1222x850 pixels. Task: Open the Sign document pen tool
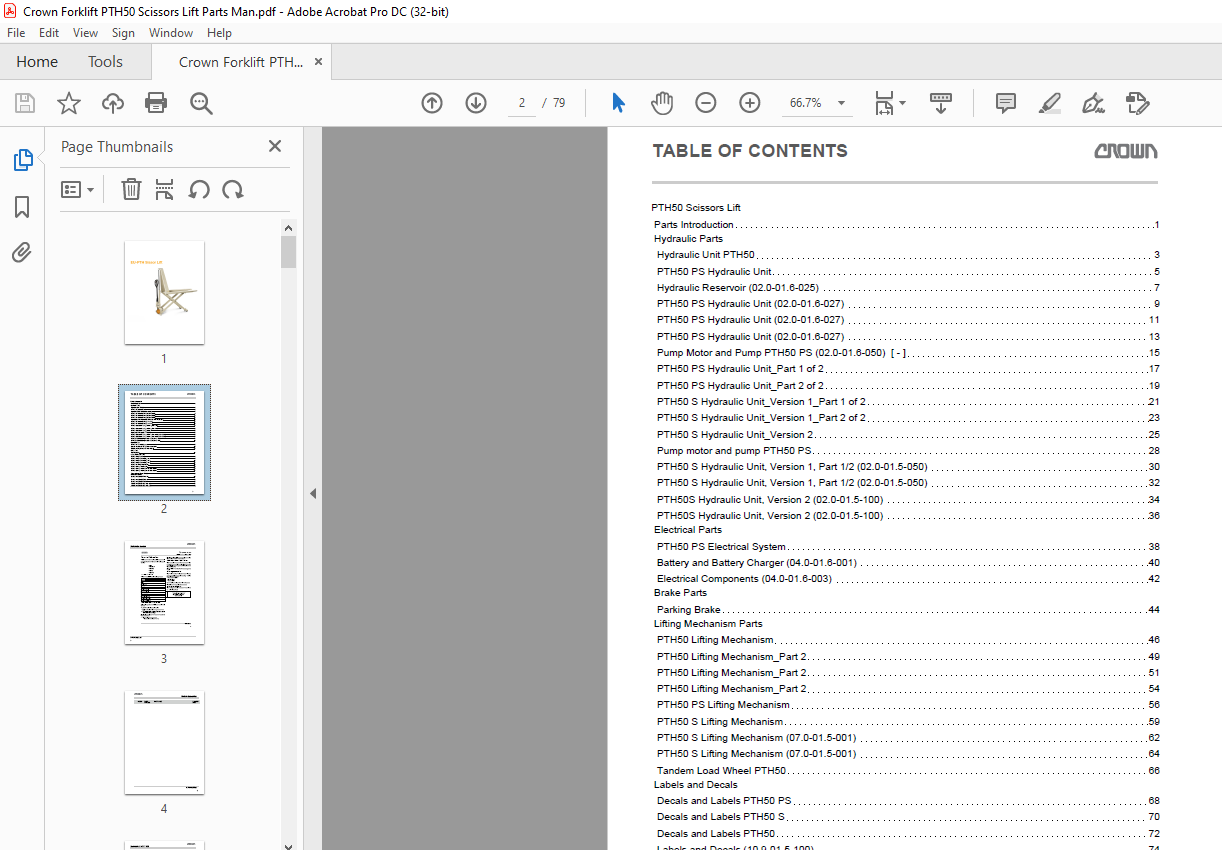[x=1093, y=103]
